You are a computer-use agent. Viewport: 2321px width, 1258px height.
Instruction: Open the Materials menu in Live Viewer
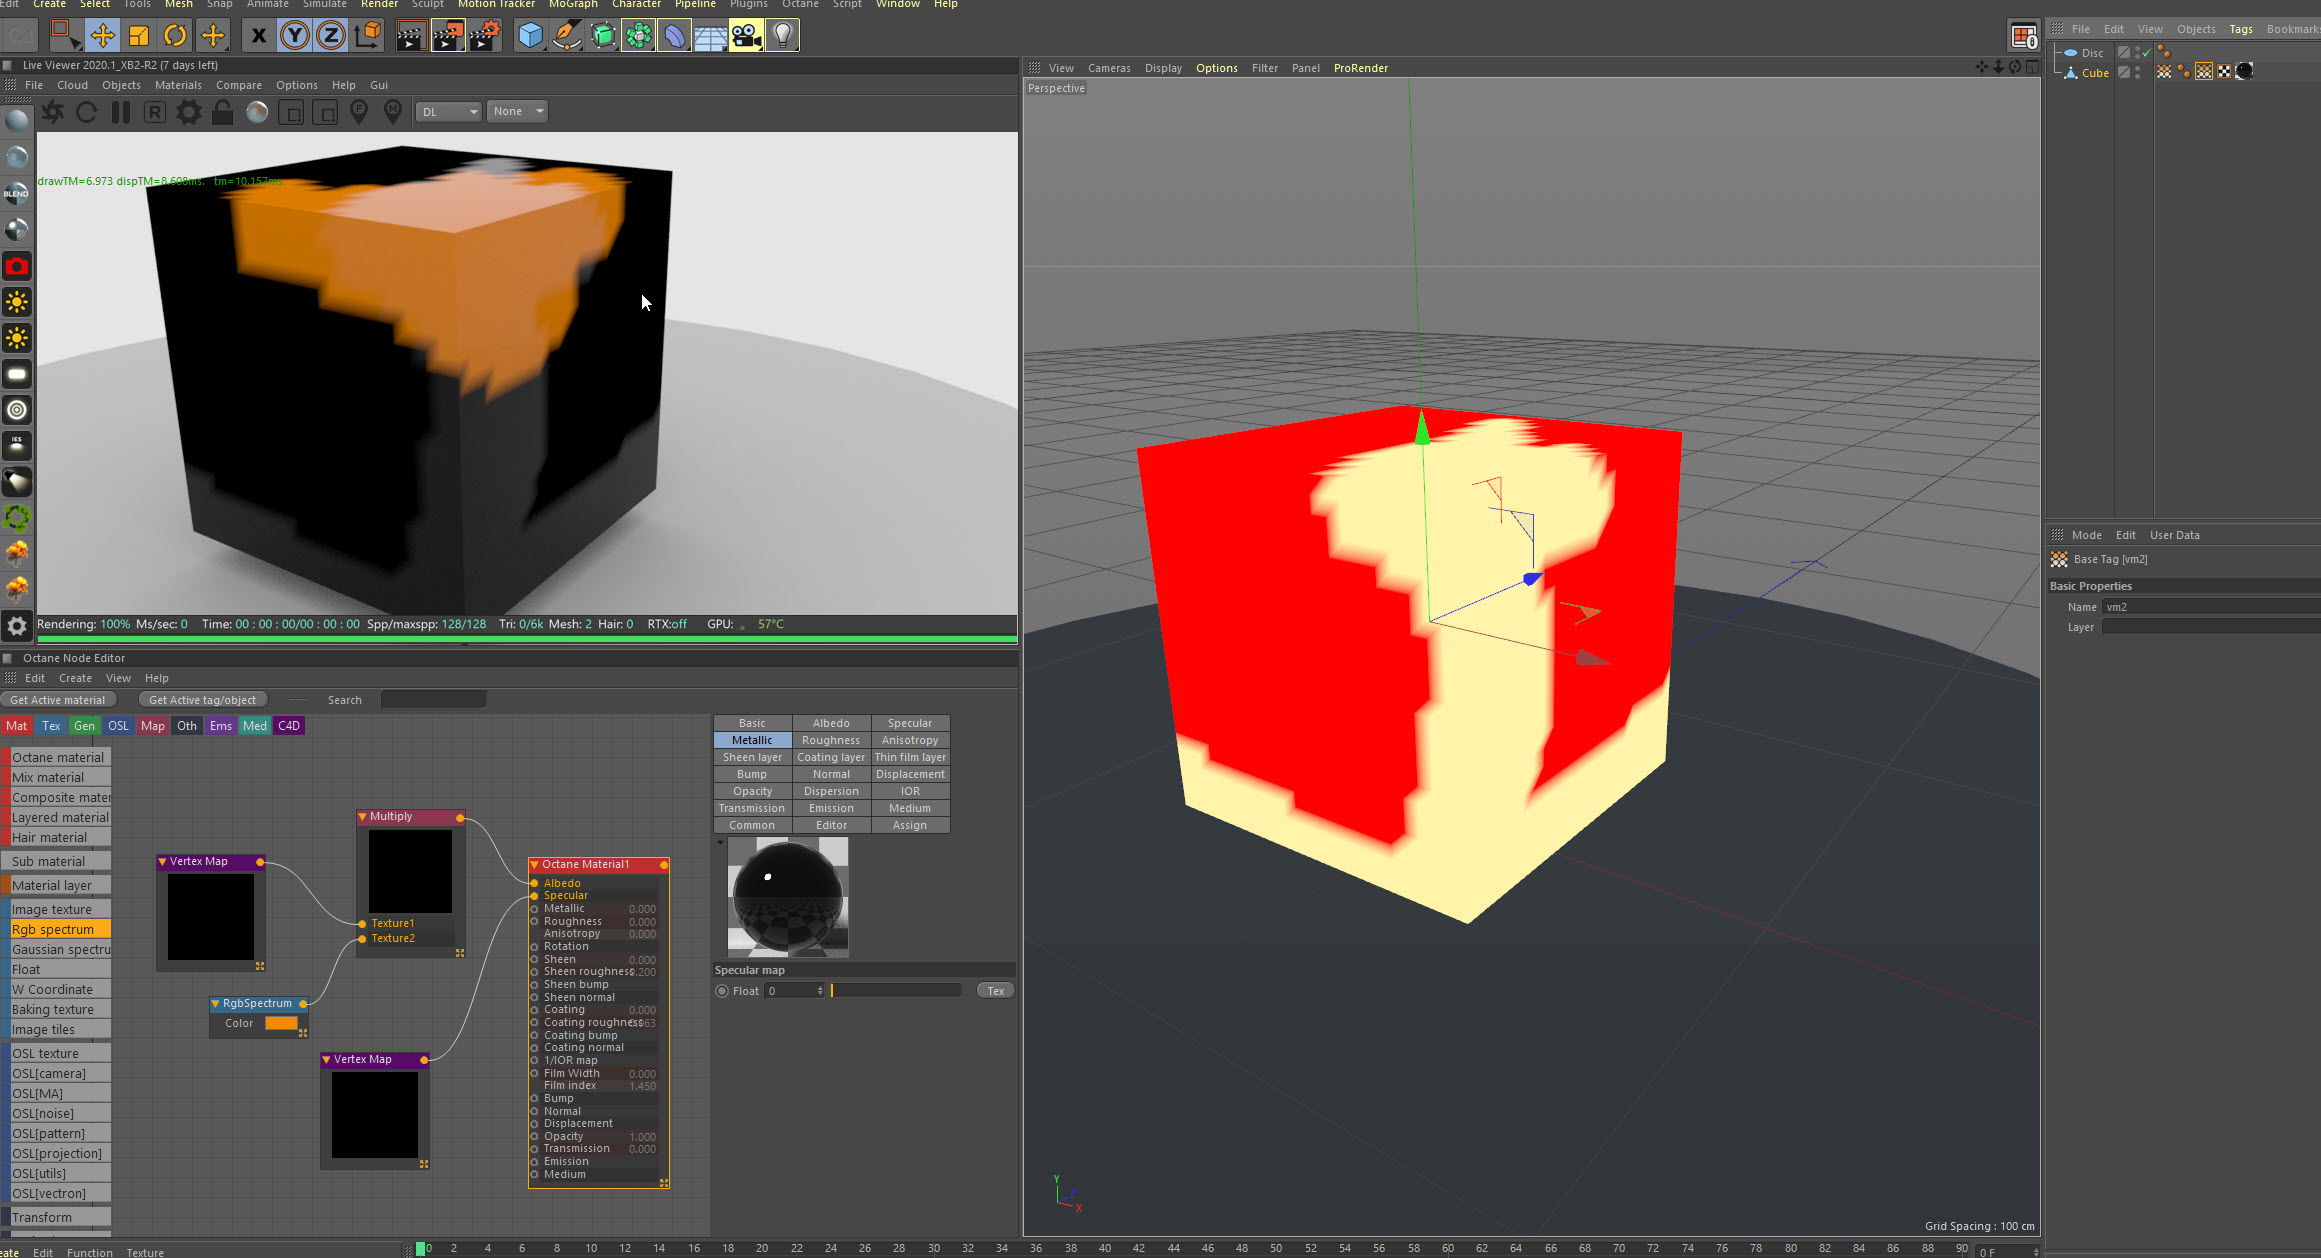(178, 85)
